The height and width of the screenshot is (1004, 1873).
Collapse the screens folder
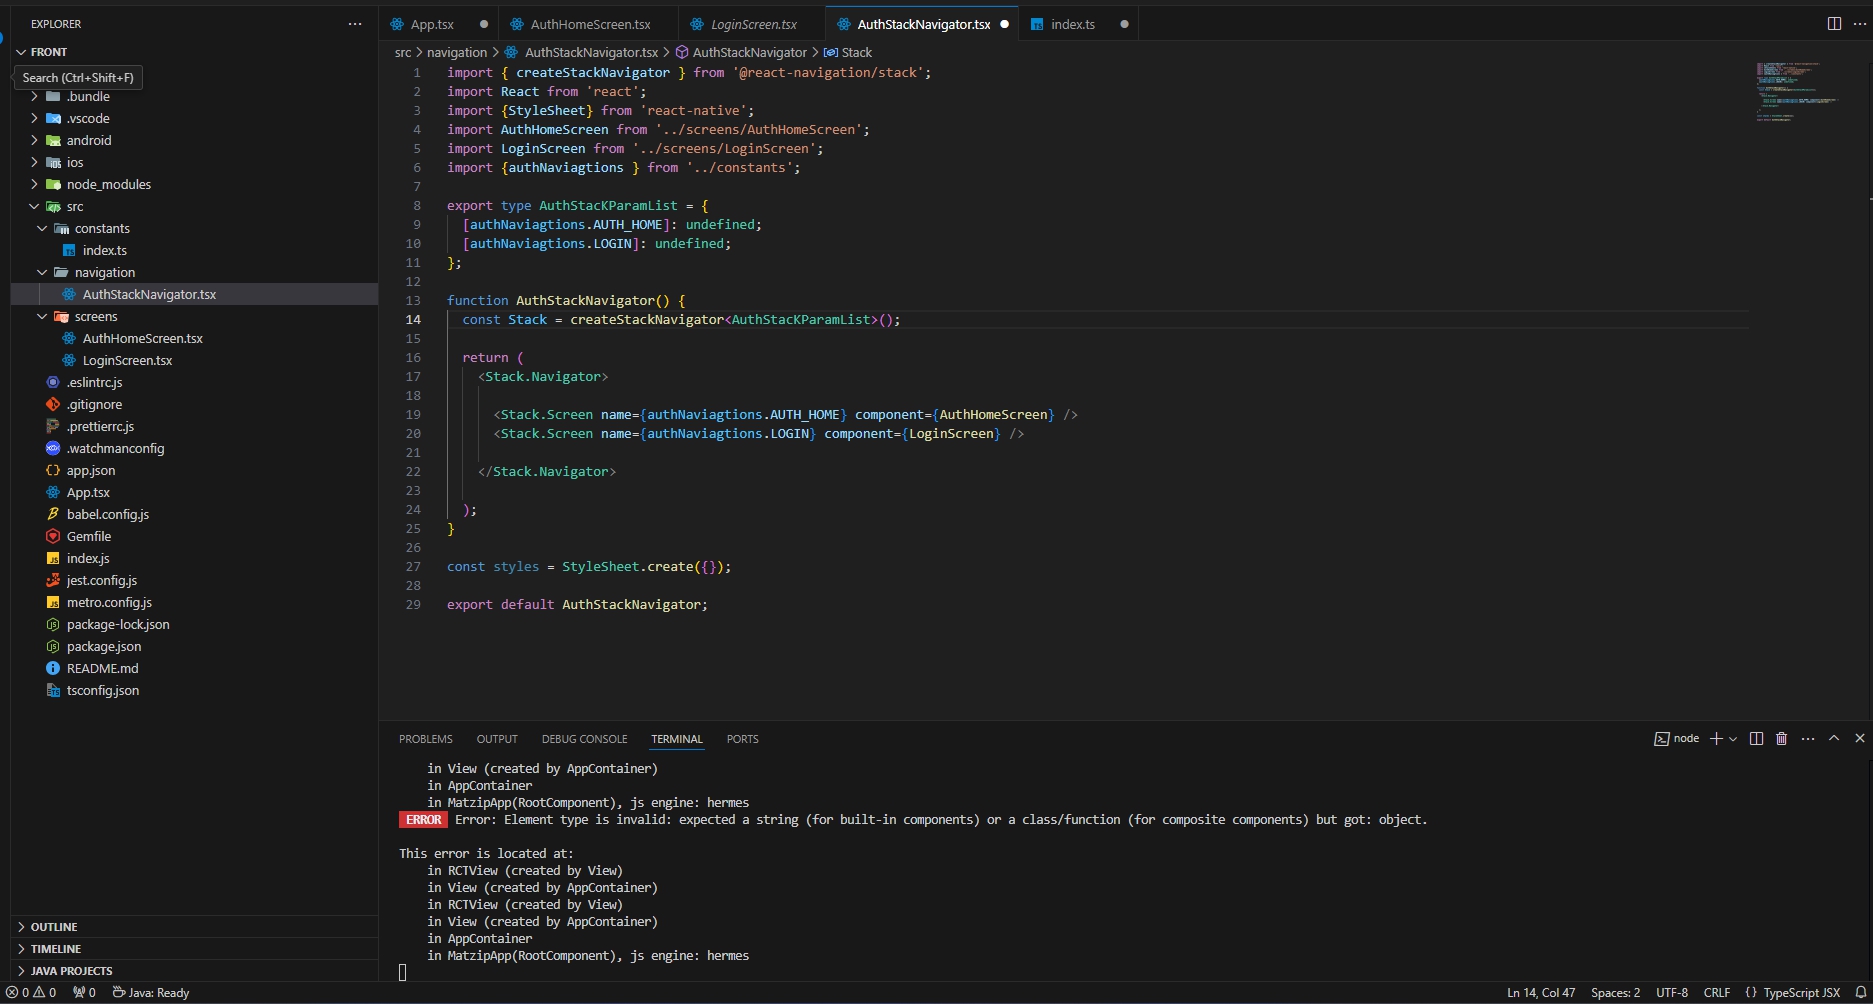(95, 316)
